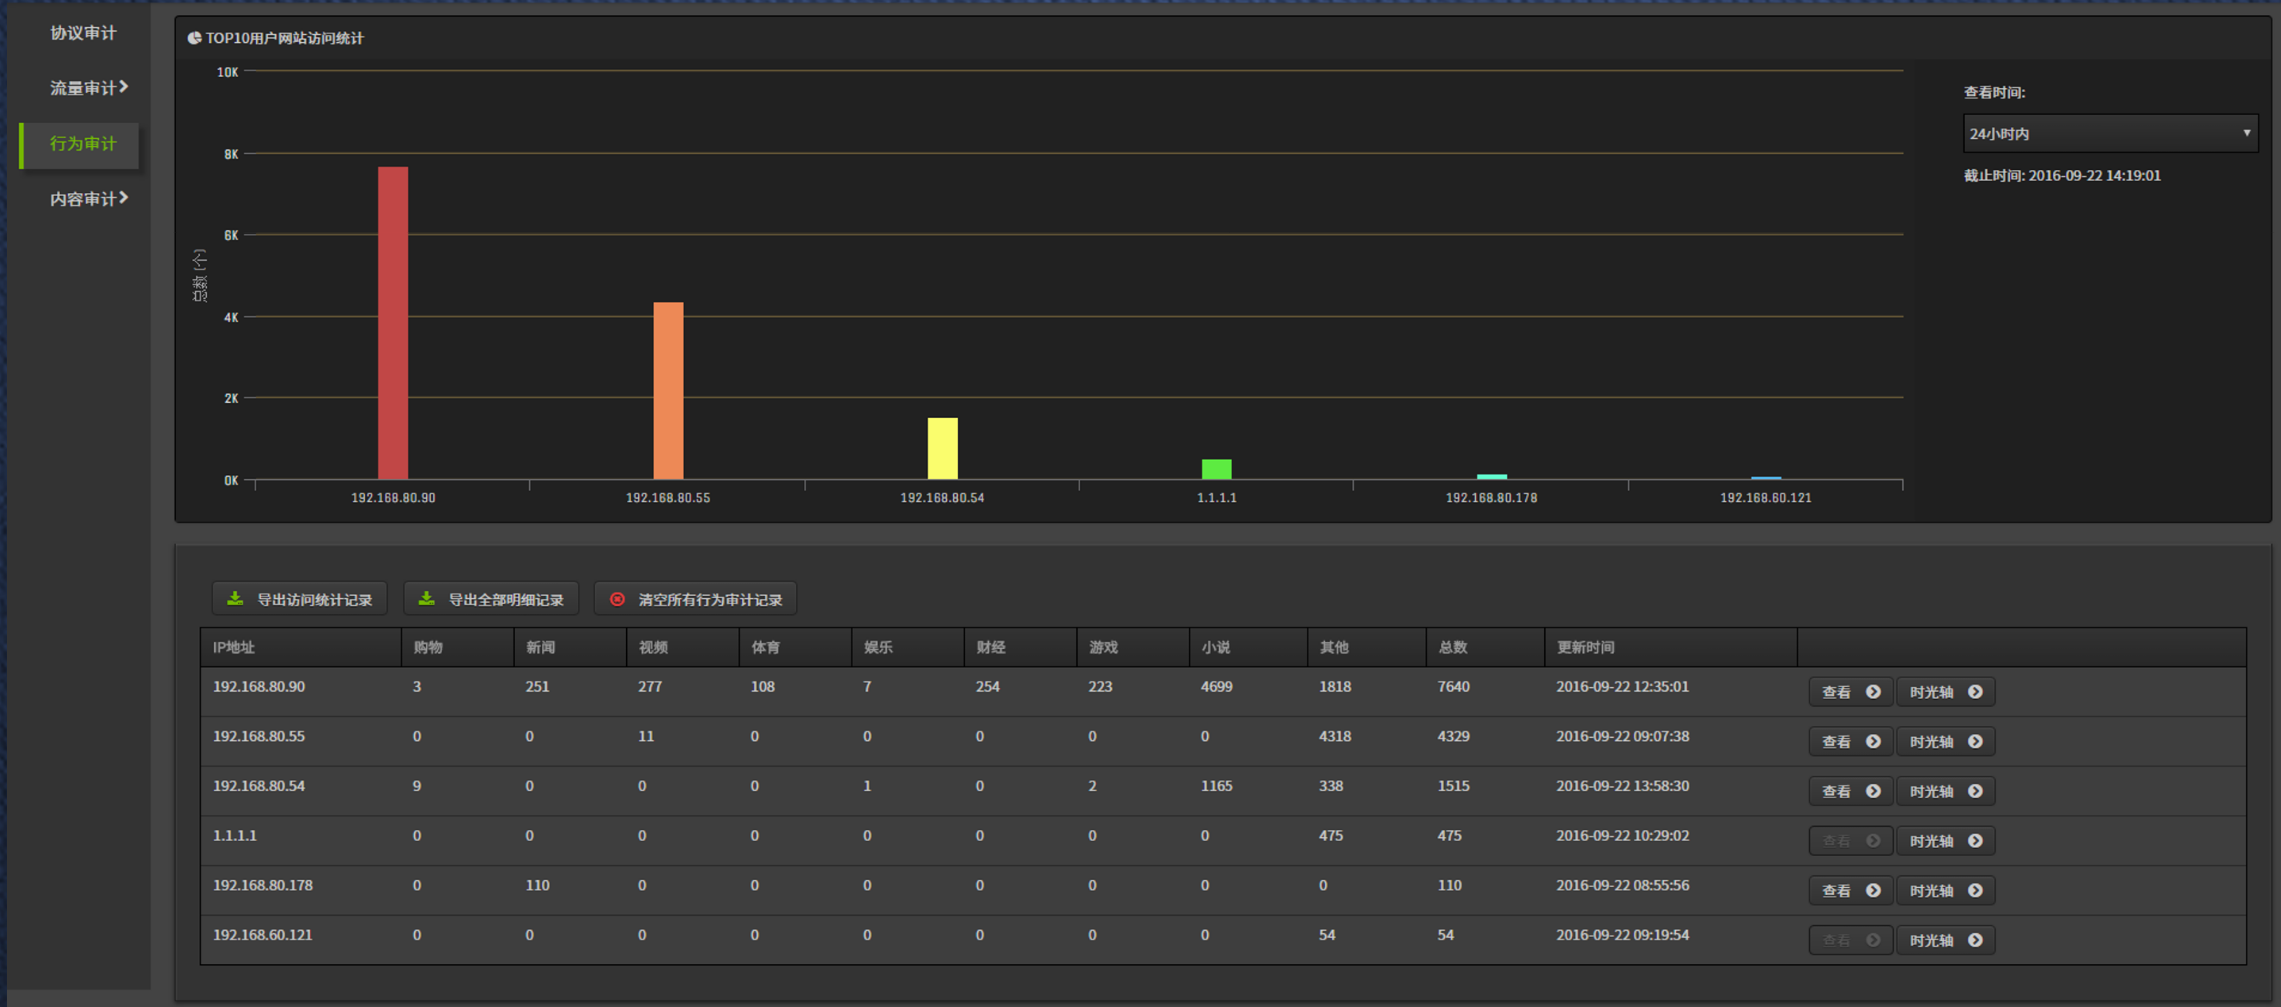Screen dimensions: 2281x1007
Task: Click 清空所有行为审计记录 button
Action: pos(696,599)
